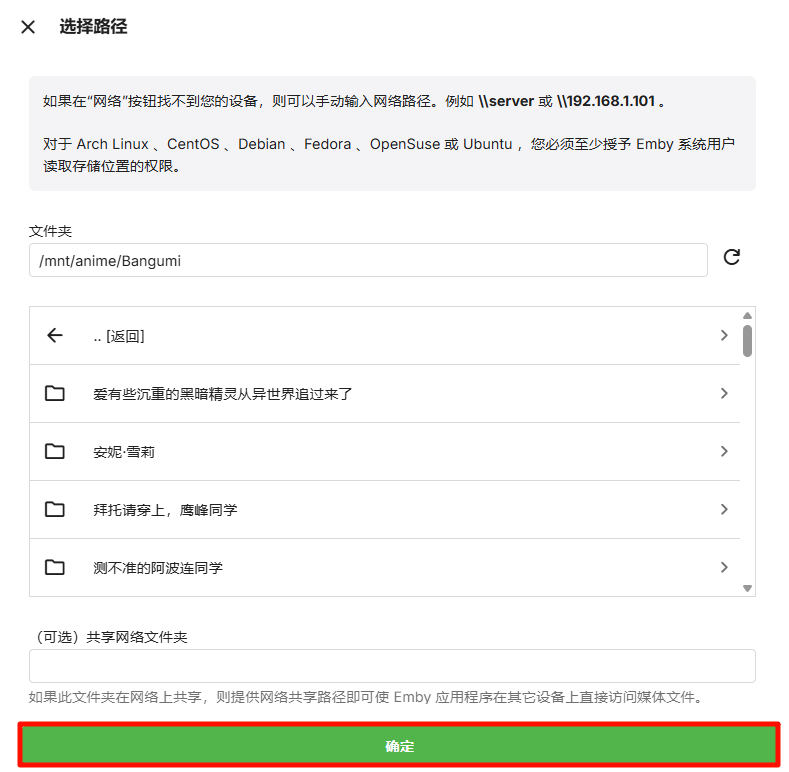The height and width of the screenshot is (772, 789).
Task: Select 测不准的阿波连同学 folder name
Action: tap(158, 568)
